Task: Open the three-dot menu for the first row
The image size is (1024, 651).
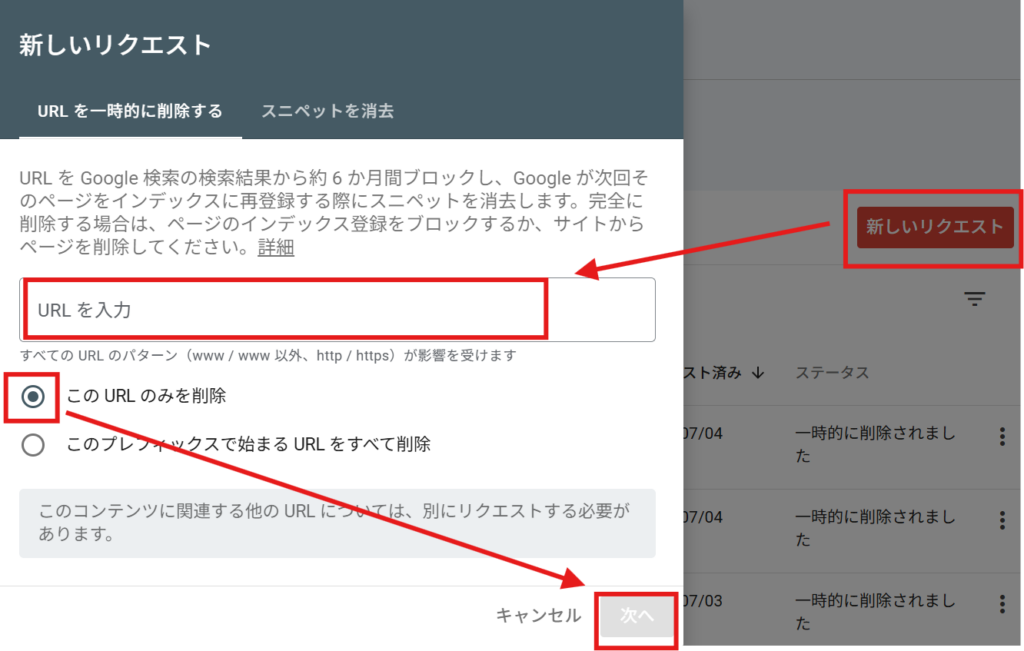Action: (1002, 436)
